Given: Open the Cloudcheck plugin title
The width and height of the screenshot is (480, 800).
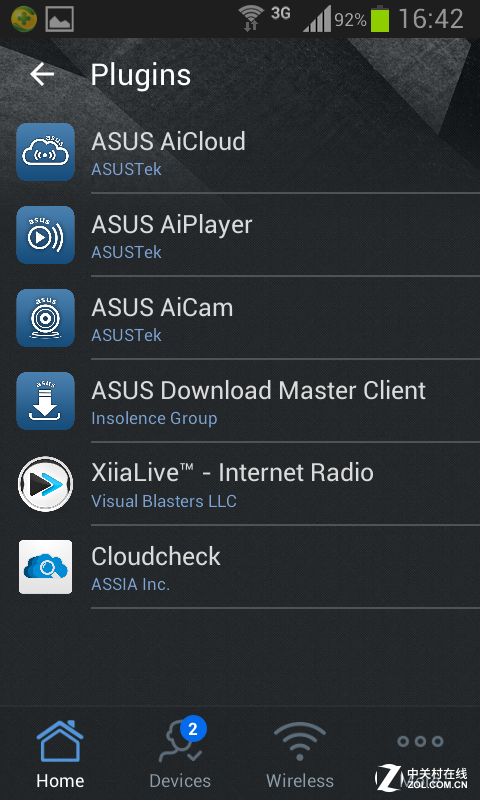Looking at the screenshot, I should click(156, 556).
